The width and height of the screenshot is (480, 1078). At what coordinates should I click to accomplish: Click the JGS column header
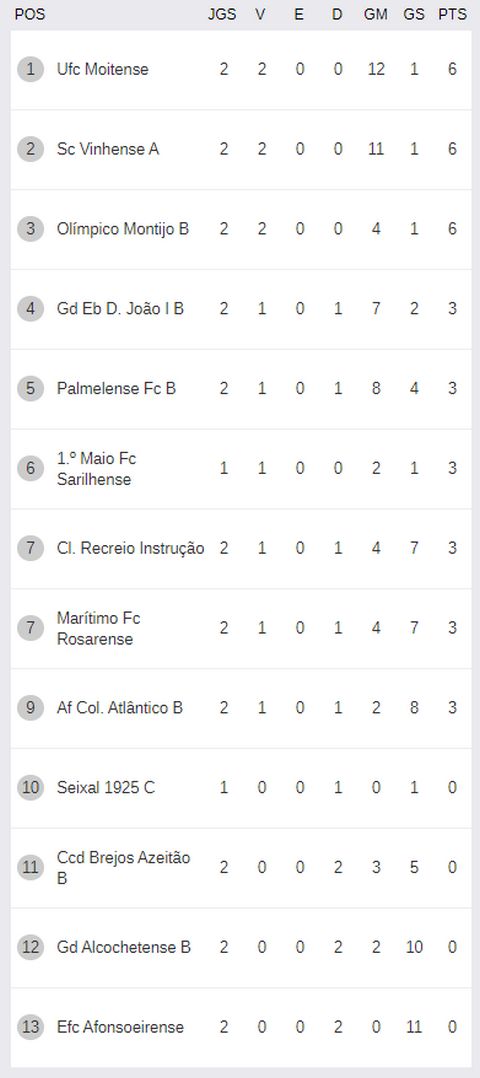click(x=222, y=14)
